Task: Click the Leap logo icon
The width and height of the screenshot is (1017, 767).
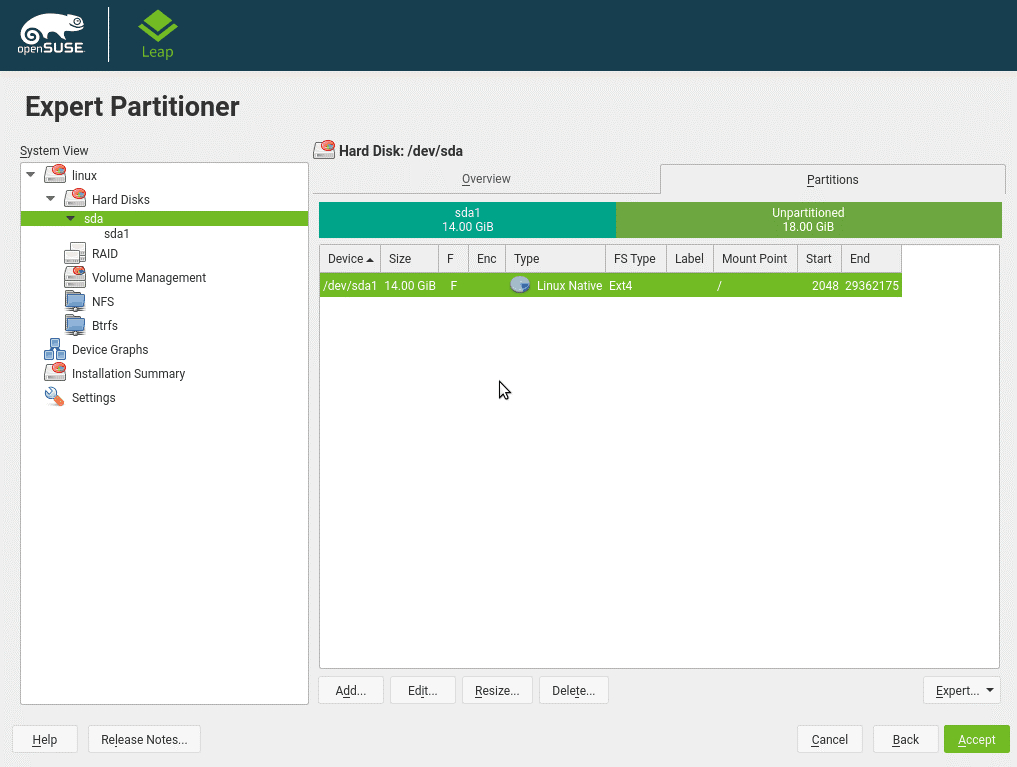Action: point(158,34)
